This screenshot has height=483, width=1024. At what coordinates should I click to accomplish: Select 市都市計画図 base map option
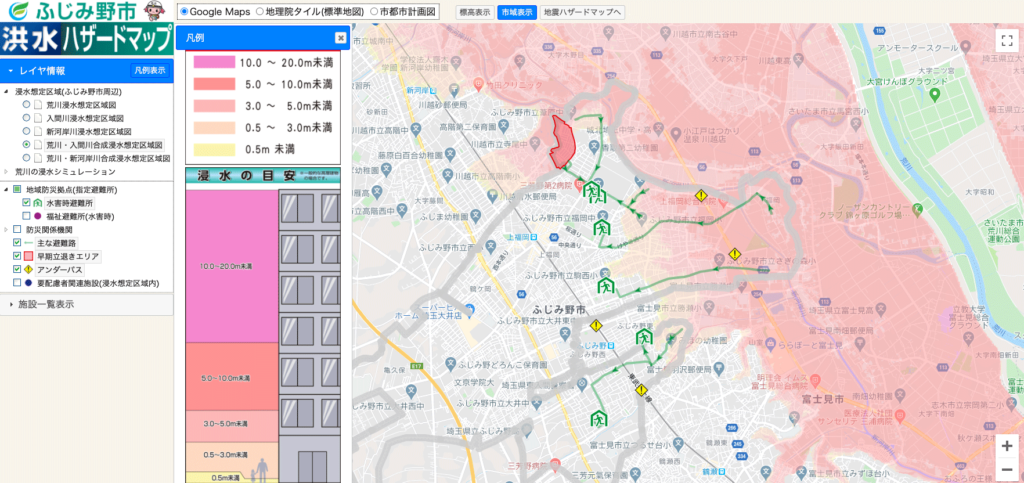click(x=375, y=11)
